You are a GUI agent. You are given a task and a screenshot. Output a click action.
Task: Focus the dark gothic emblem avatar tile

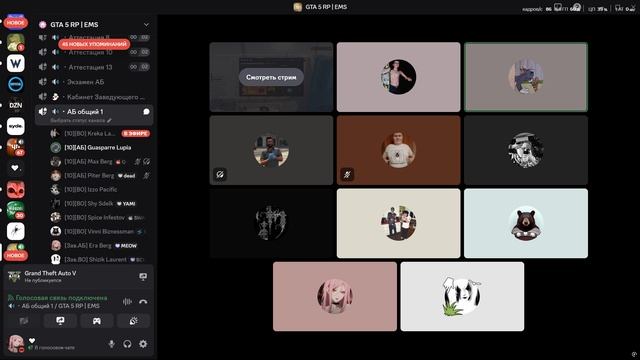point(271,223)
